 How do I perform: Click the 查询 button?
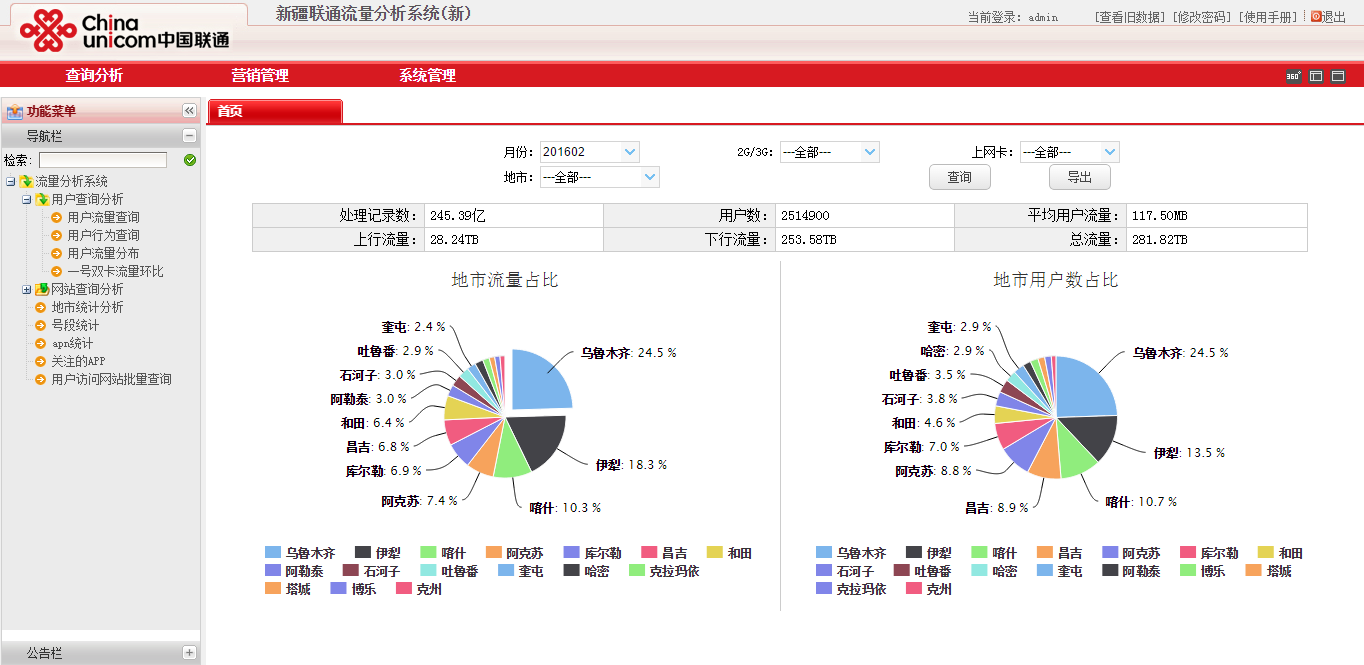click(960, 177)
